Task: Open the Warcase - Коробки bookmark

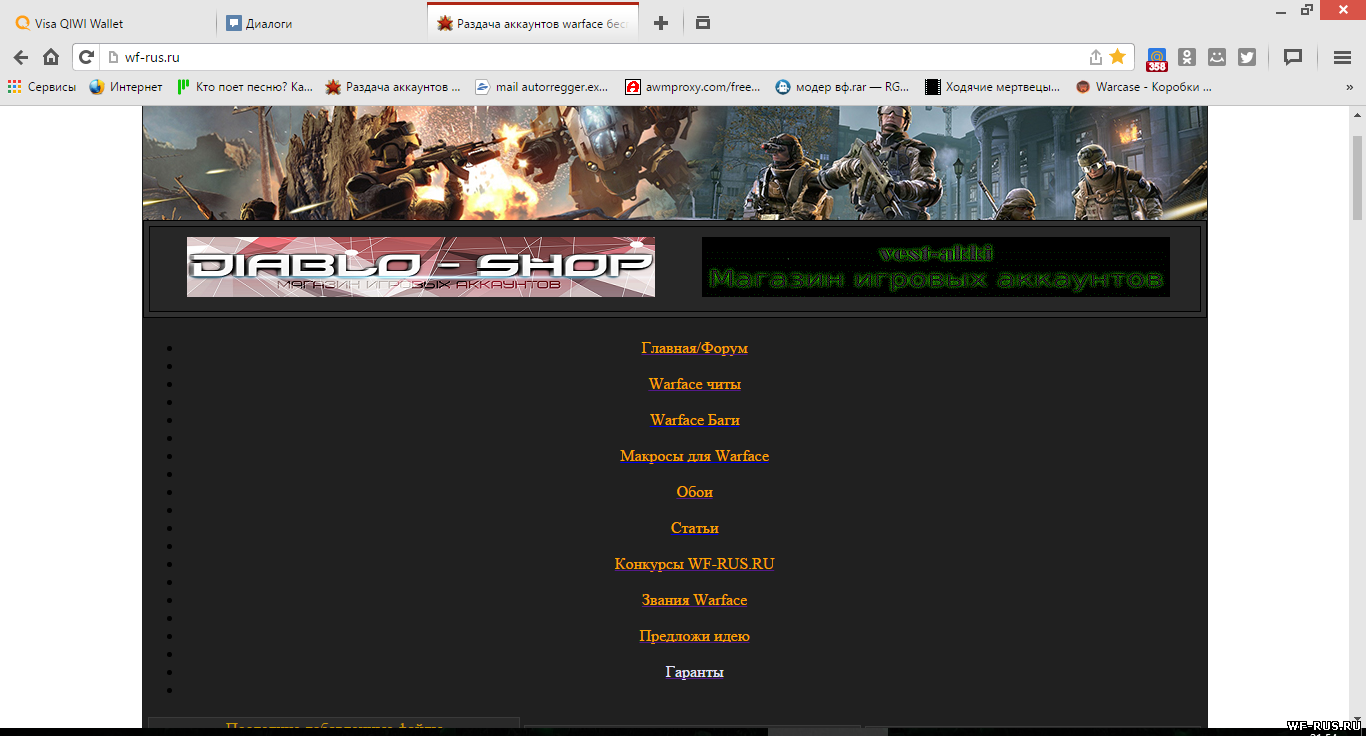Action: pos(1144,87)
